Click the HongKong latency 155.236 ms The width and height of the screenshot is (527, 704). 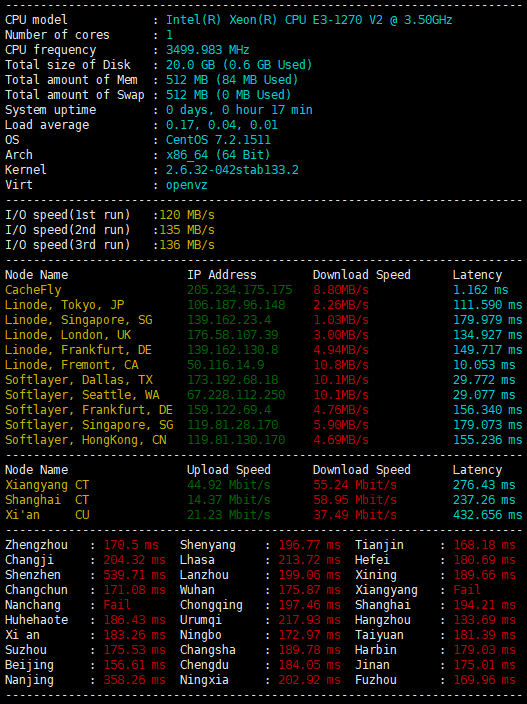tap(487, 440)
